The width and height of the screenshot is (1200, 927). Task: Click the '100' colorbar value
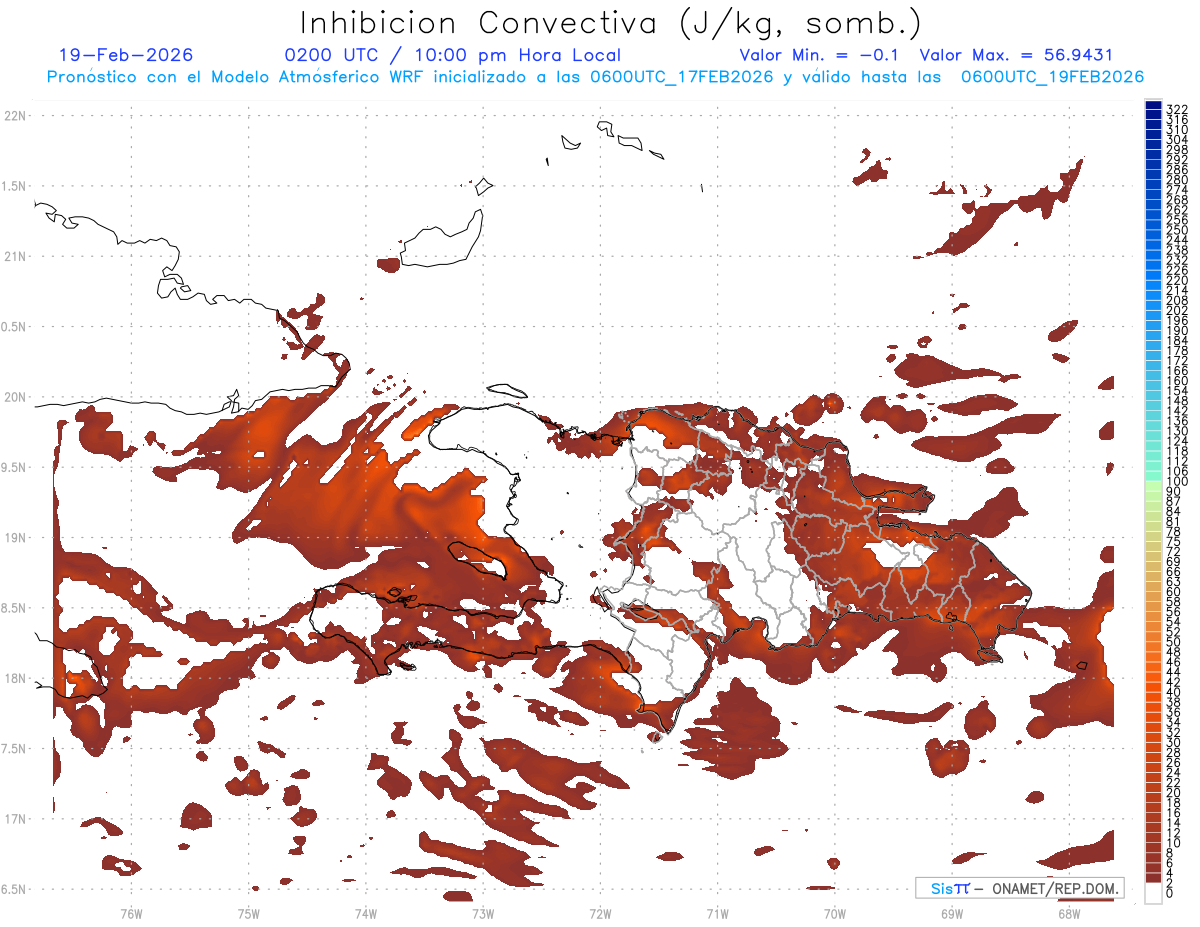[1177, 482]
